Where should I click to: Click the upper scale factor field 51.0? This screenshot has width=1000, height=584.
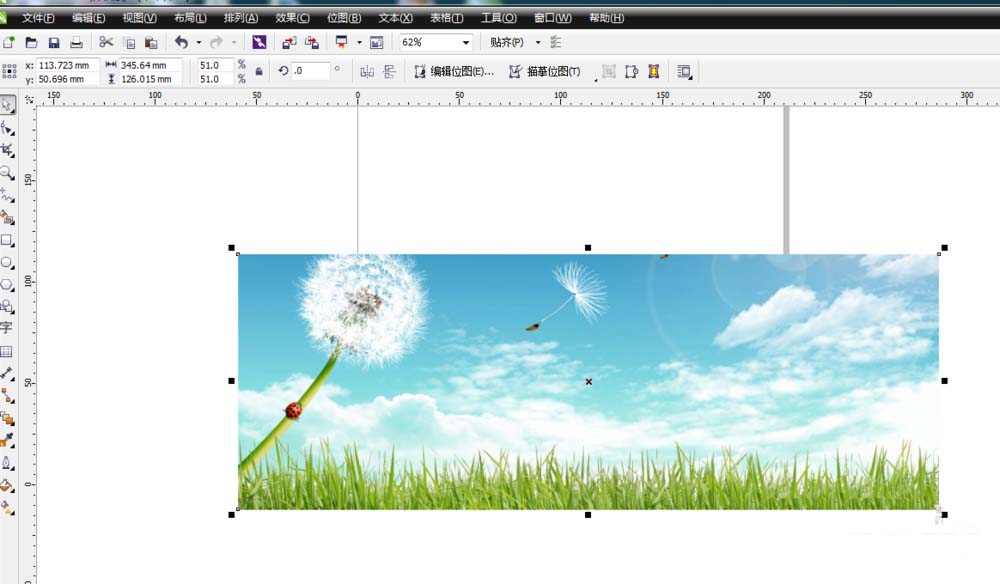pyautogui.click(x=216, y=65)
